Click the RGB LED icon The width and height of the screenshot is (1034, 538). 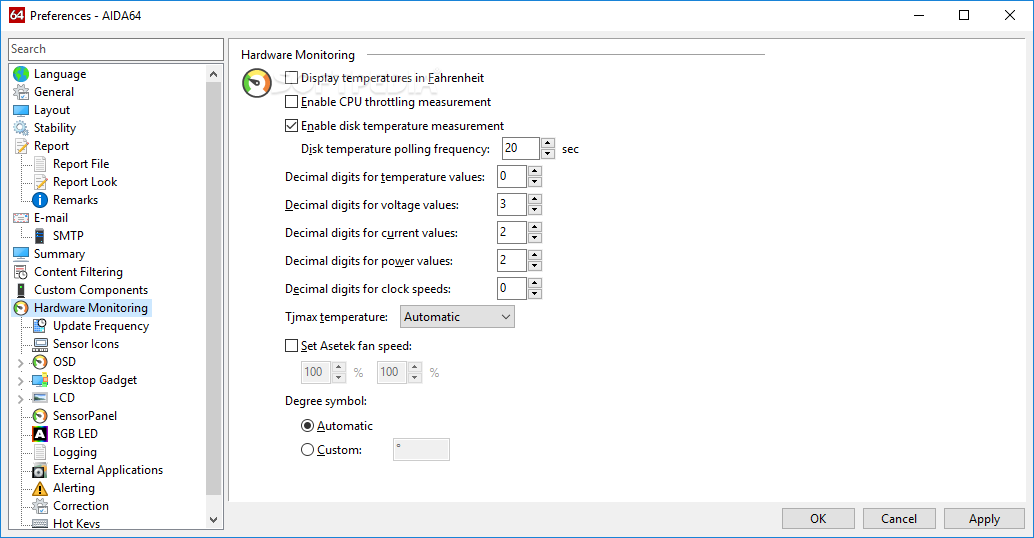[40, 434]
